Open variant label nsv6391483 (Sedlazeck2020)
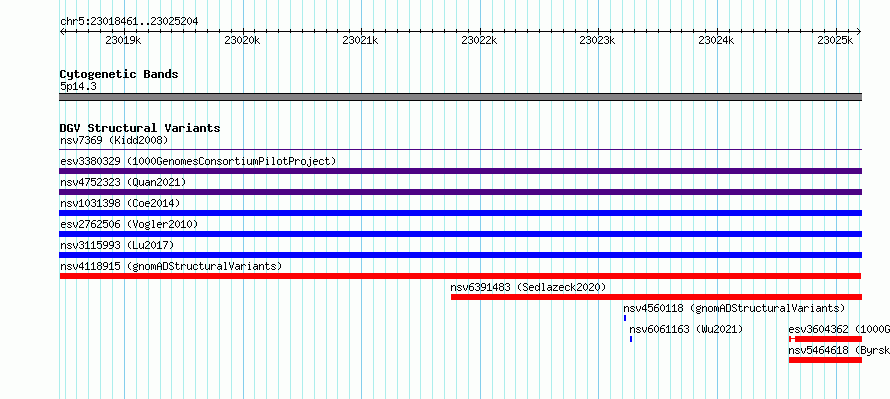This screenshot has height=399, width=890. (x=528, y=287)
